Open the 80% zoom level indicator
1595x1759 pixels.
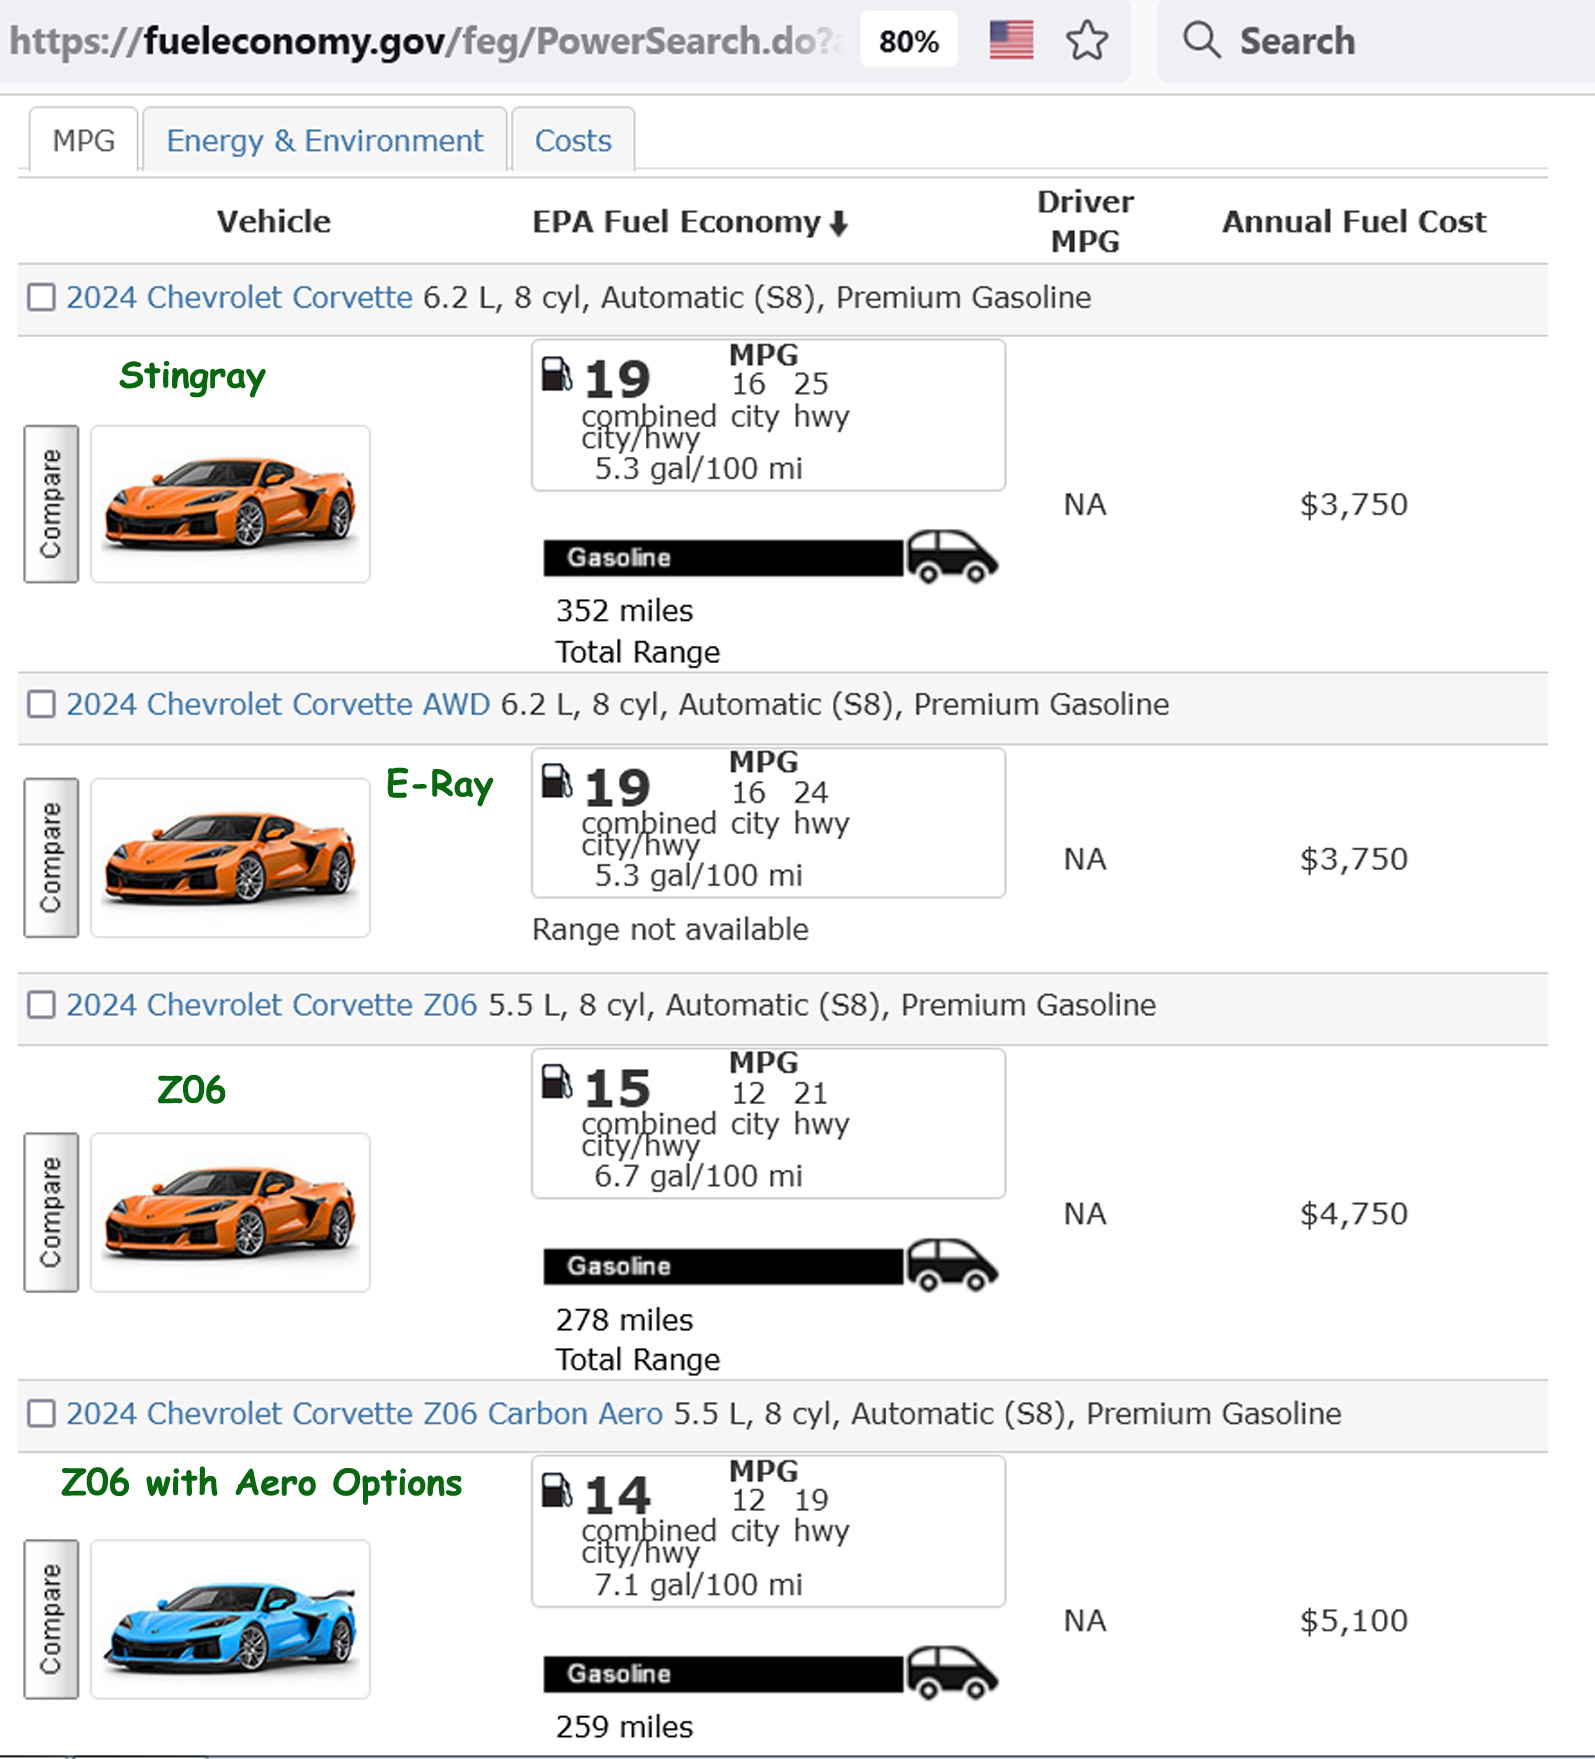[x=908, y=41]
